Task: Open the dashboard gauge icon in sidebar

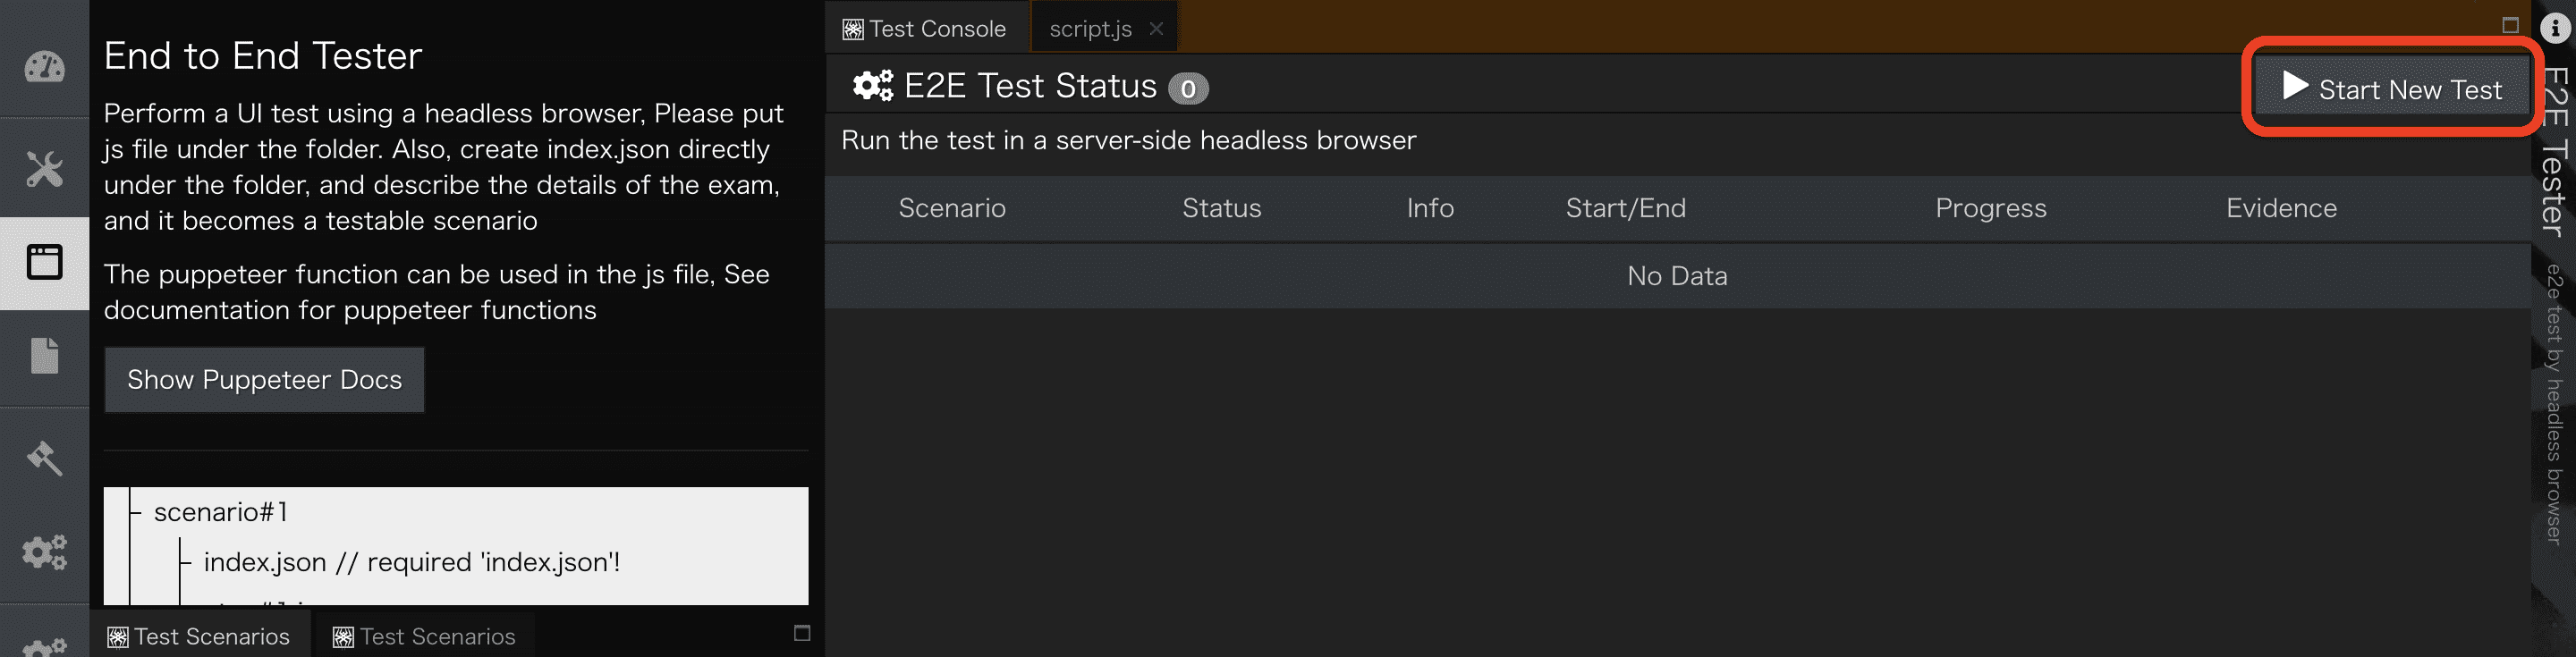Action: [44, 67]
